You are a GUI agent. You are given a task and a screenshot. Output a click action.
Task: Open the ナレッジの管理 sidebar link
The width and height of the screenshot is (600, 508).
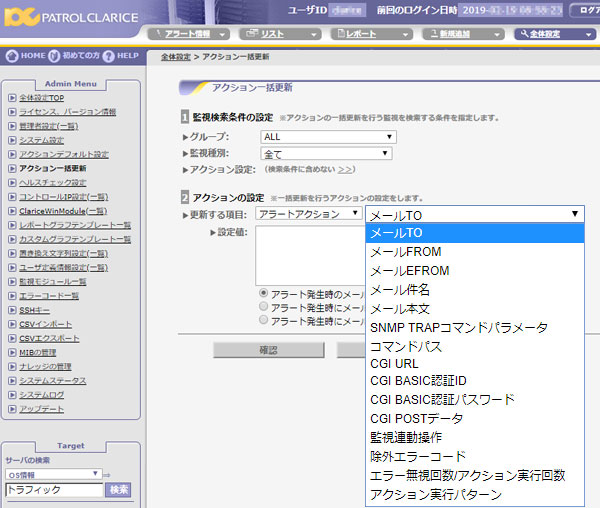[45, 367]
